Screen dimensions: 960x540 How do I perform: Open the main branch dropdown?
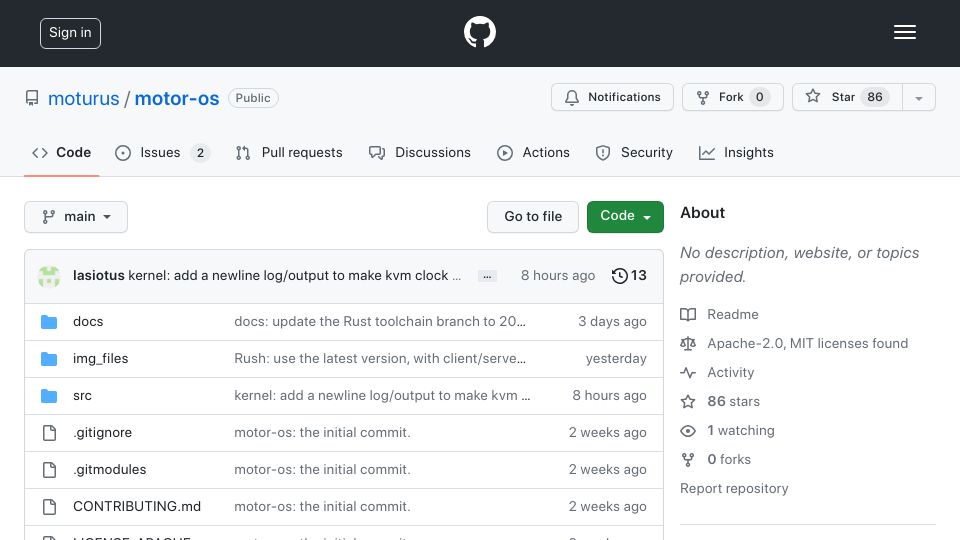[x=76, y=217]
